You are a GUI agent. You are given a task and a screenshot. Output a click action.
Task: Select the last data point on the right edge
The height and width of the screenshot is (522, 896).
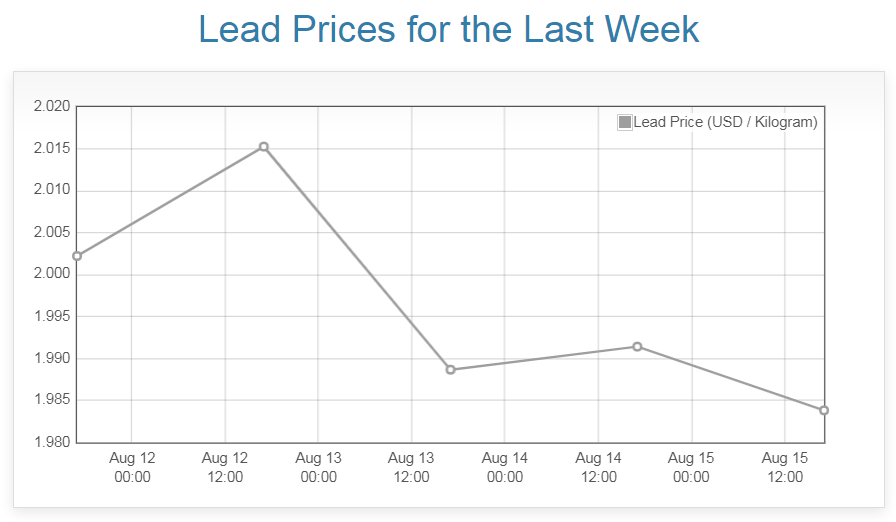pos(824,410)
